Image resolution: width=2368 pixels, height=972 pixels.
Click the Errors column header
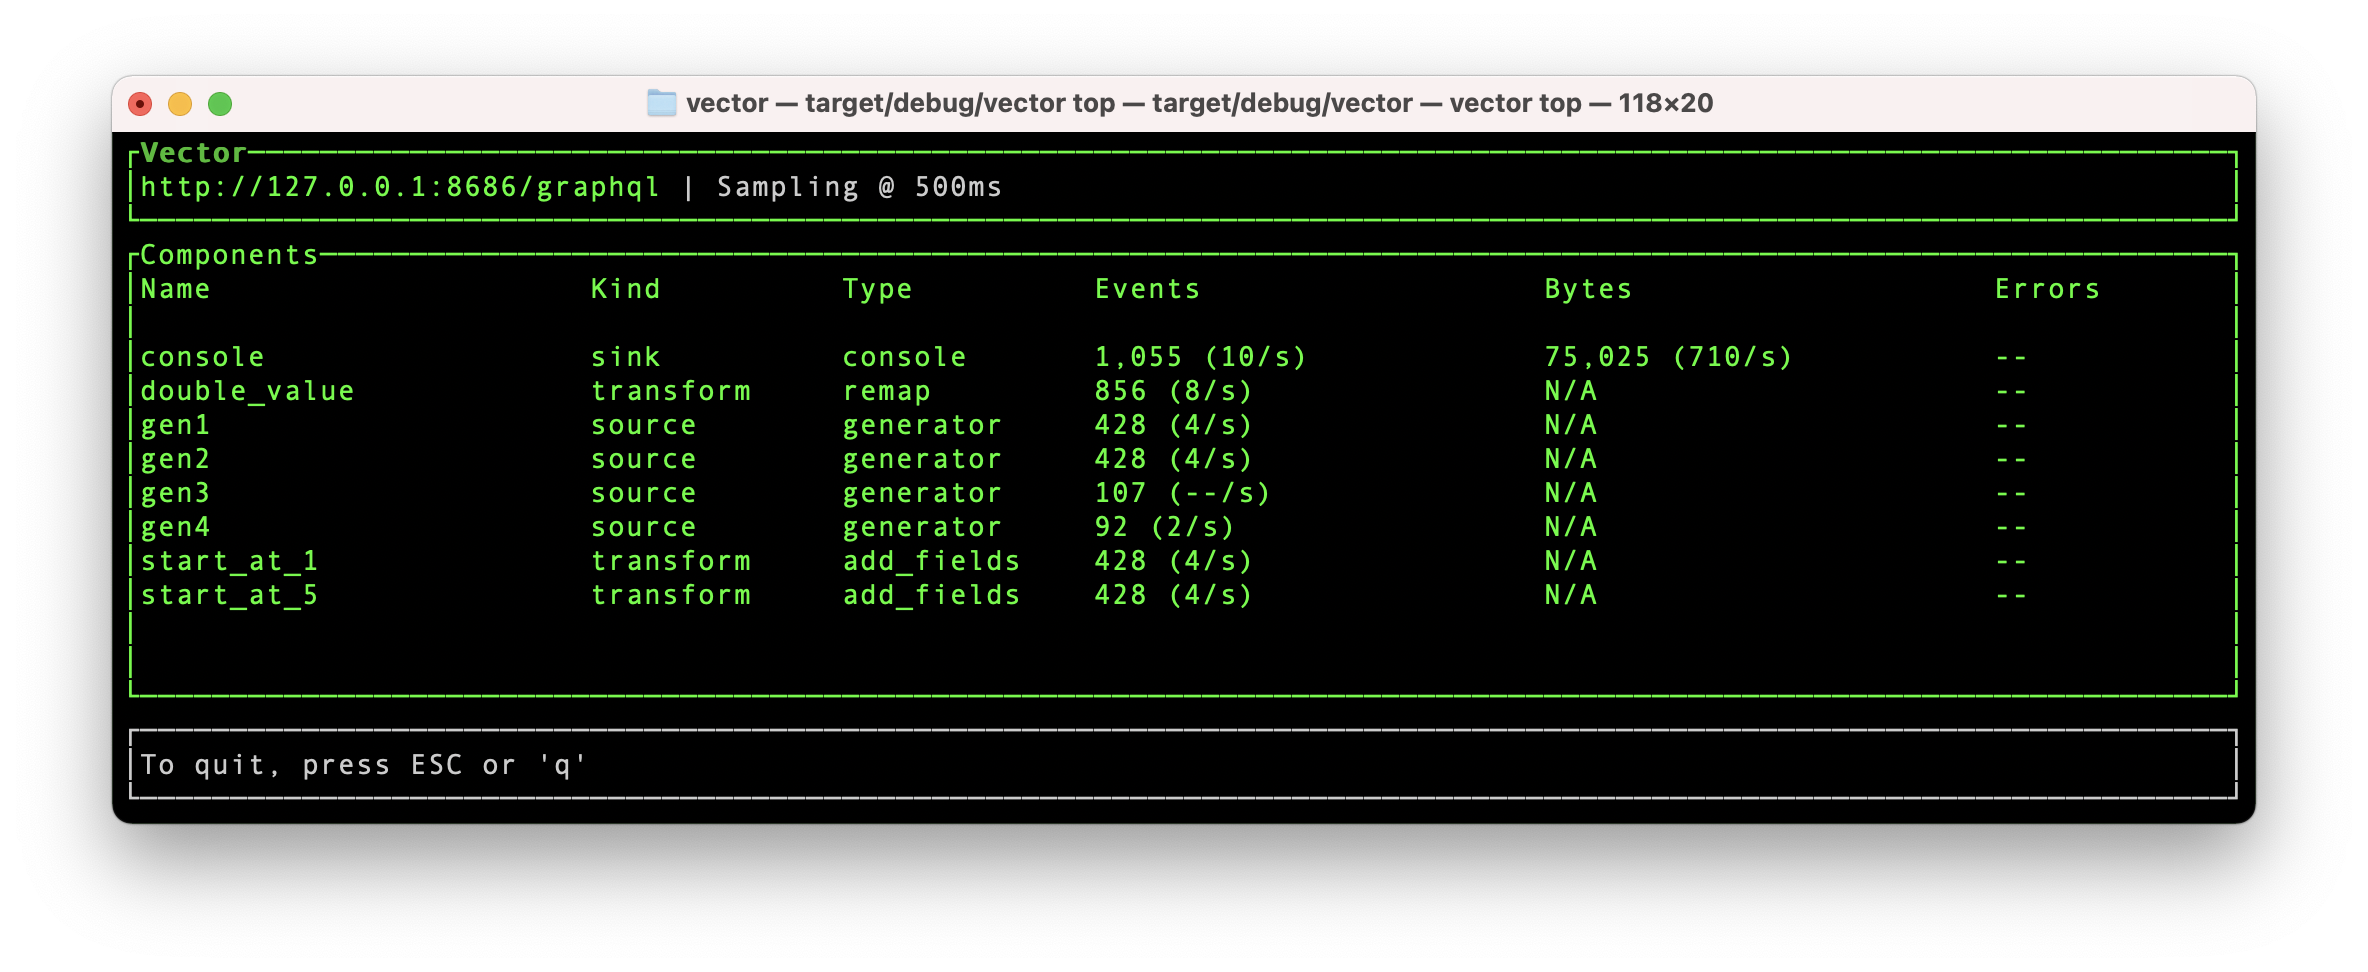pyautogui.click(x=2047, y=289)
